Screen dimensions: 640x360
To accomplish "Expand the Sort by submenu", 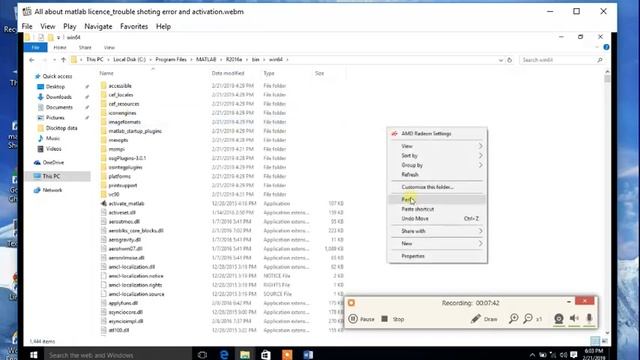I will pos(437,156).
